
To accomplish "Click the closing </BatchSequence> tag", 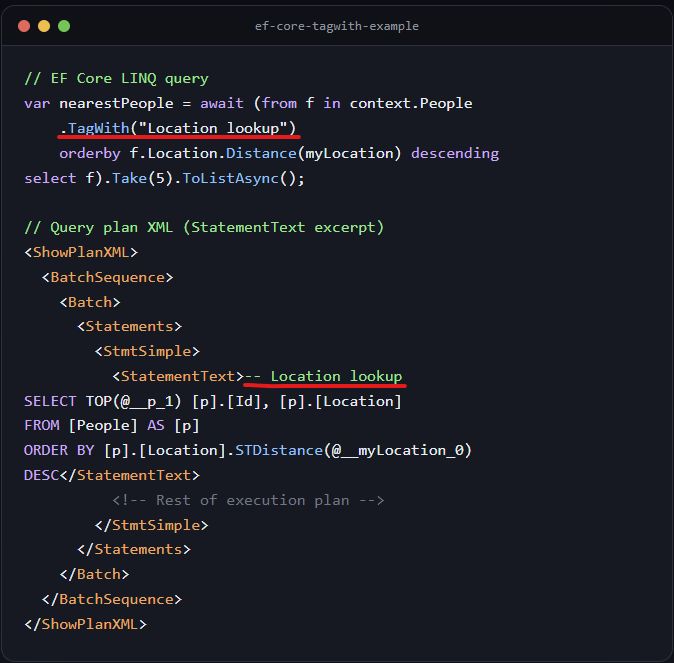I will [x=112, y=599].
